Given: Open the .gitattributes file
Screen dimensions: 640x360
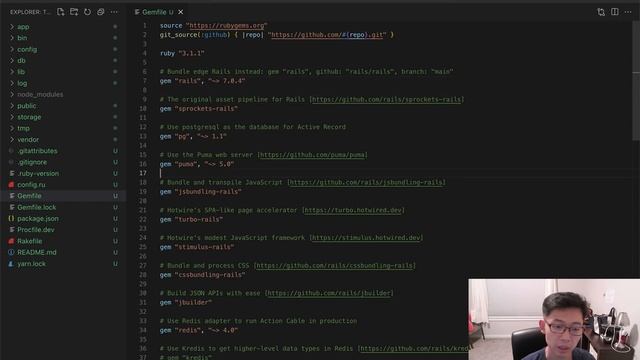Looking at the screenshot, I should pos(37,151).
